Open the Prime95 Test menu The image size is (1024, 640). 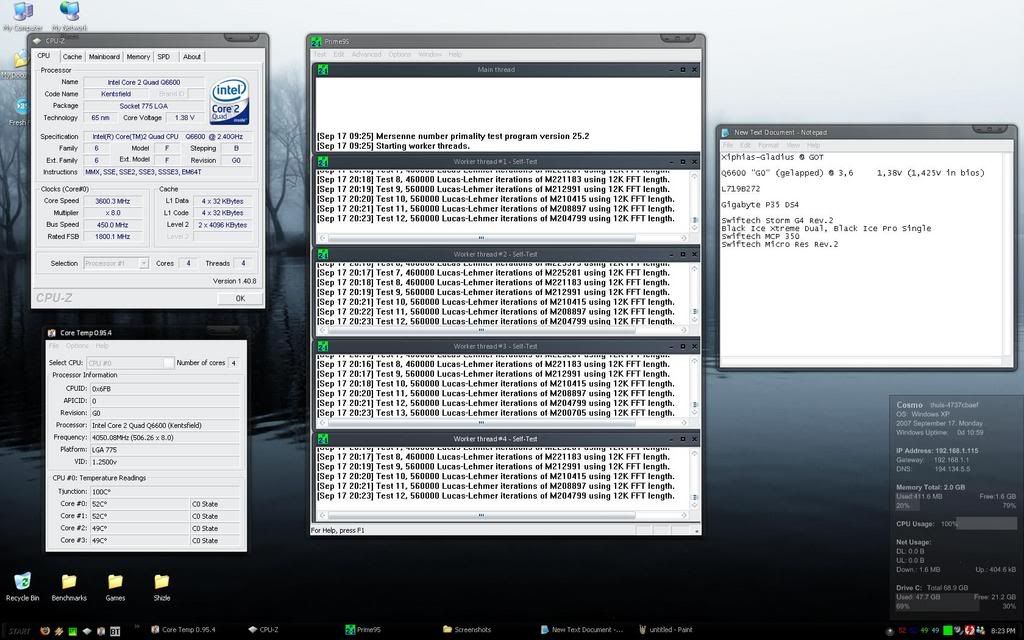(x=320, y=54)
